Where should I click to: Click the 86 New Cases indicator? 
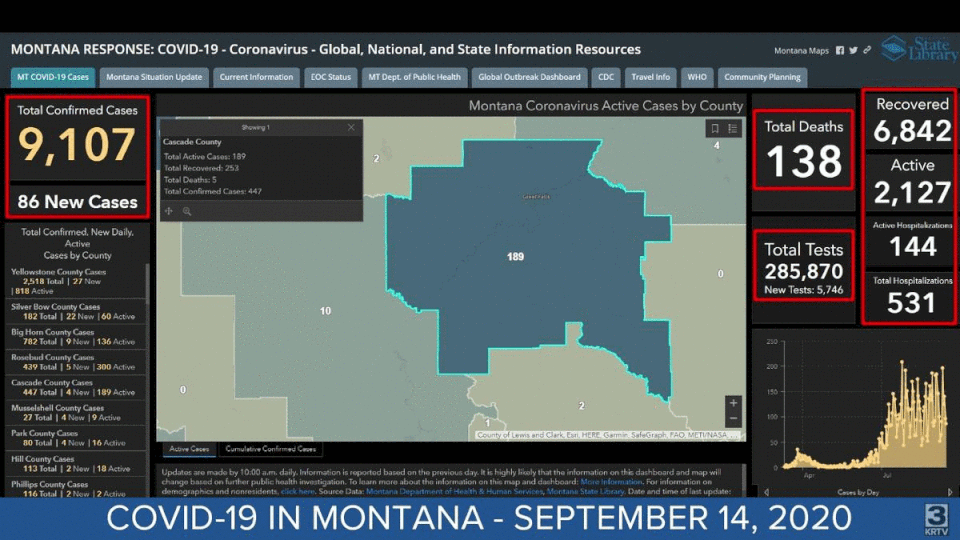(77, 201)
